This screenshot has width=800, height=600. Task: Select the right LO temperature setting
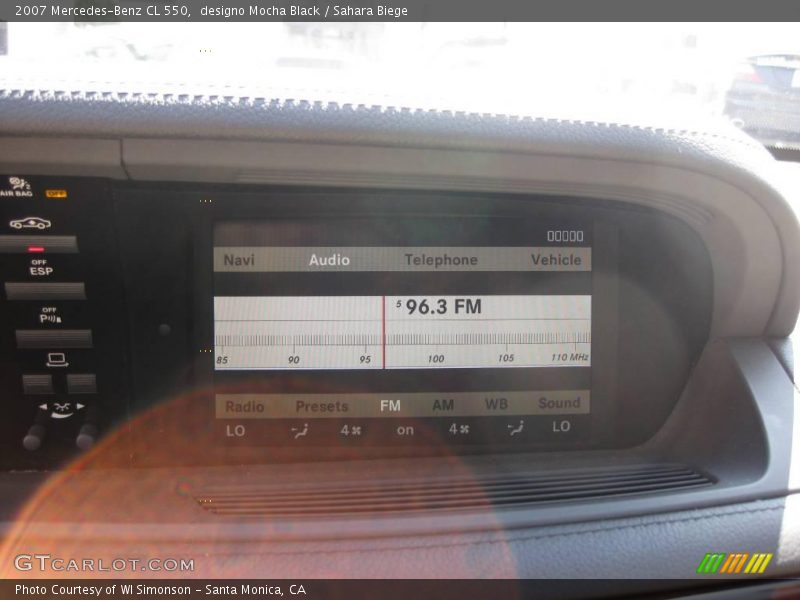tap(561, 427)
